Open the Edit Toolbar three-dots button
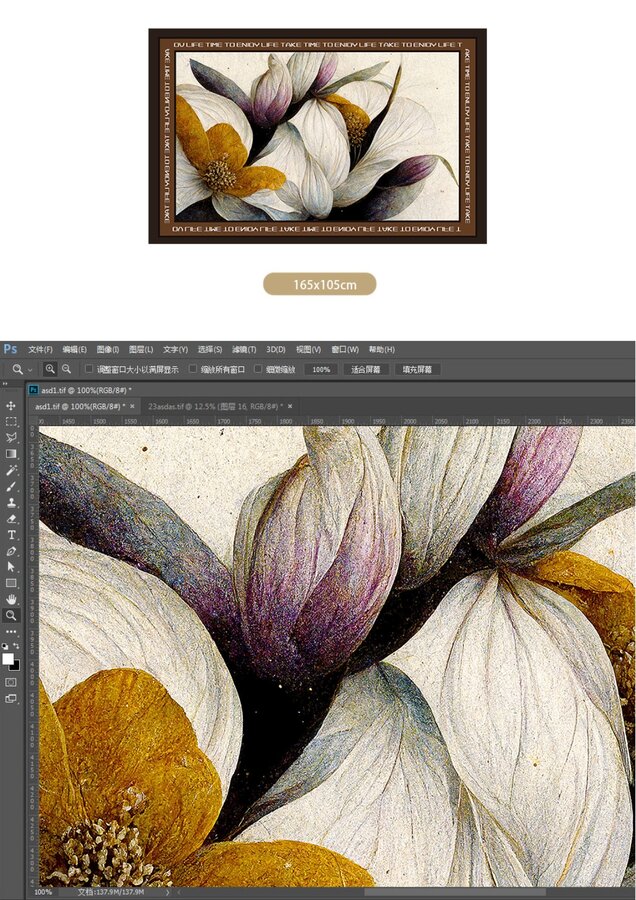Viewport: 636px width, 900px height. point(11,631)
